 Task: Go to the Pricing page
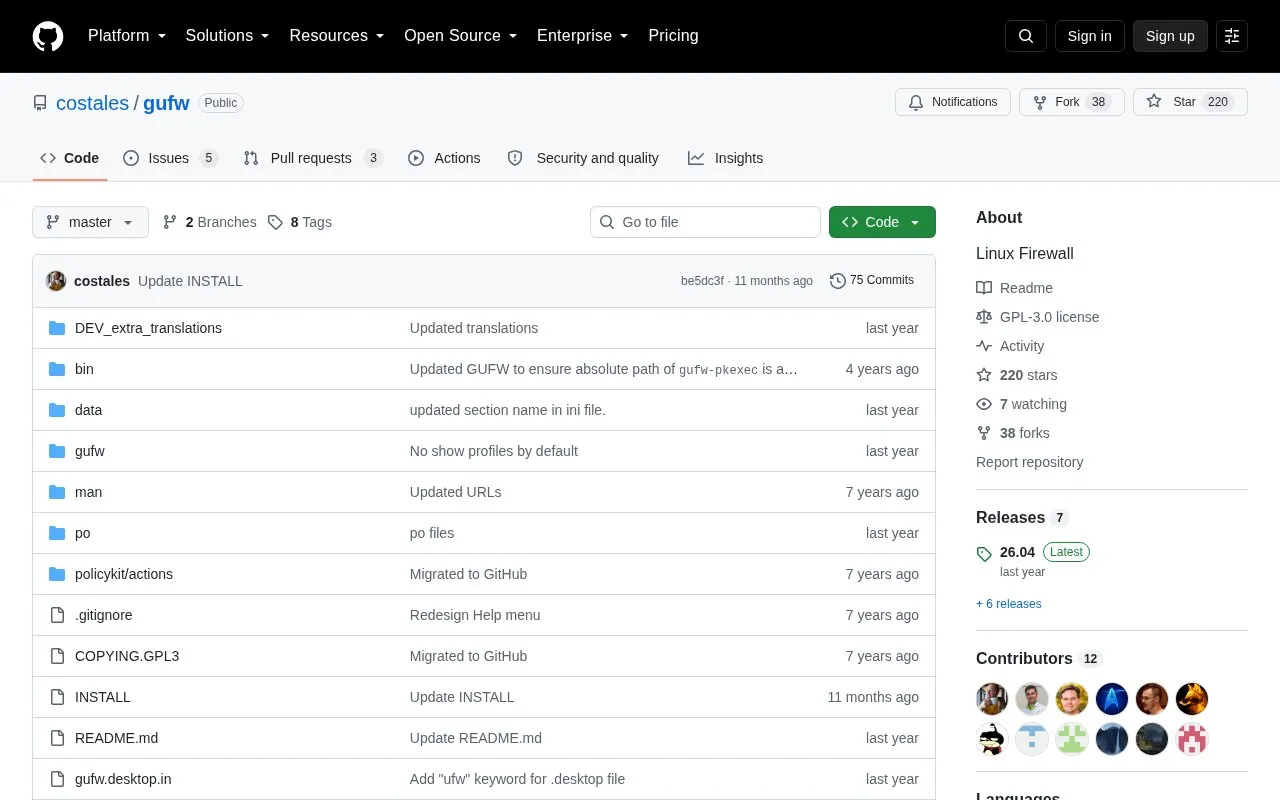pos(673,36)
